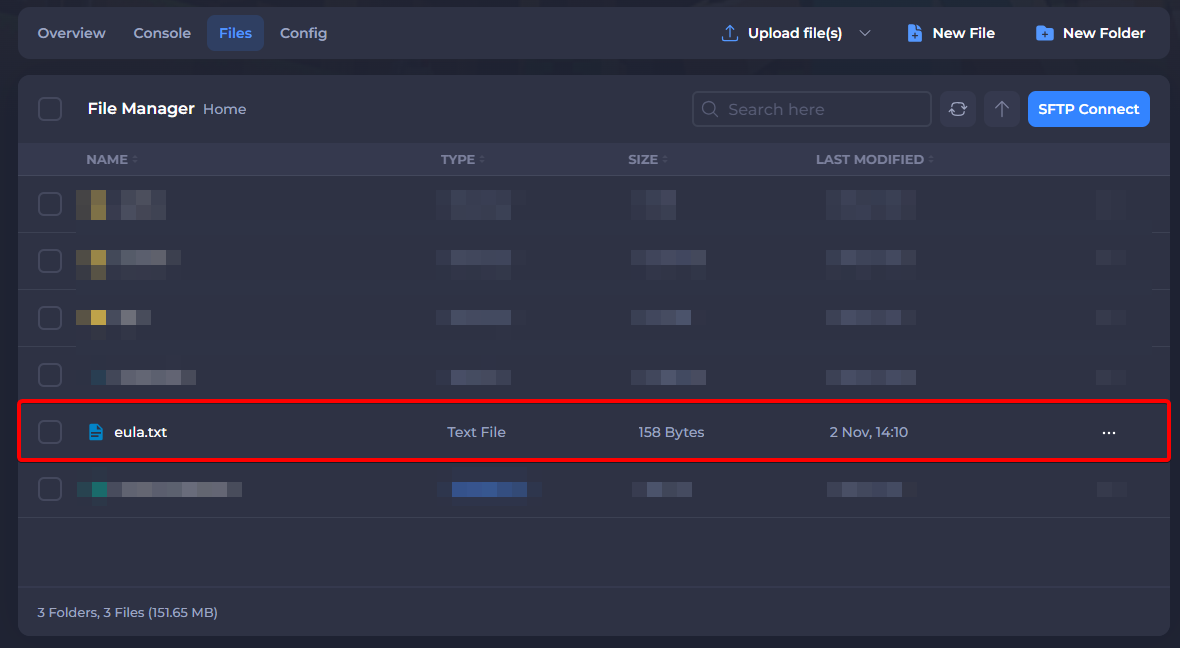Click the upload icon beside Upload file(s)
Image resolution: width=1180 pixels, height=648 pixels.
729,33
